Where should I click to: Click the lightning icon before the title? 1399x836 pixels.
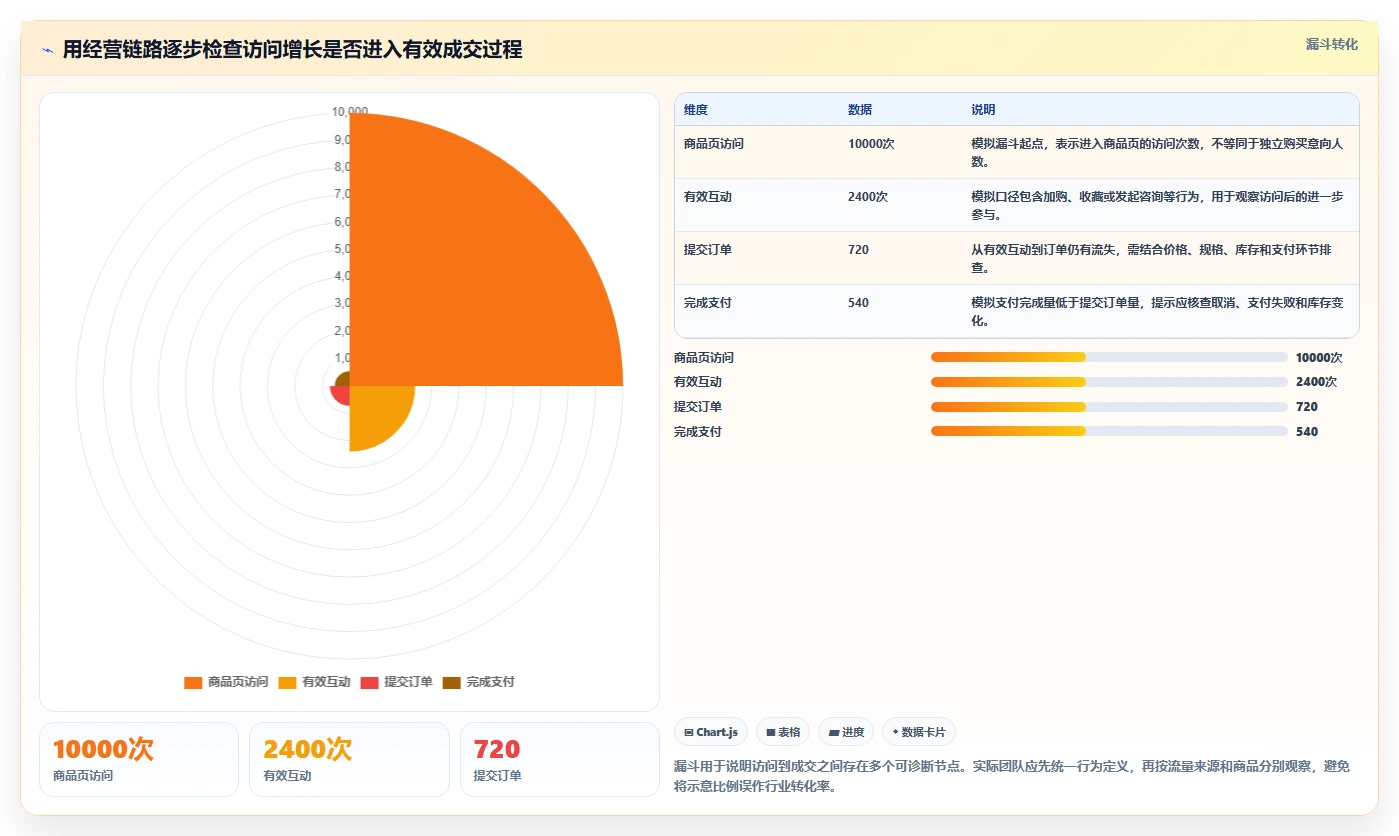coord(48,49)
